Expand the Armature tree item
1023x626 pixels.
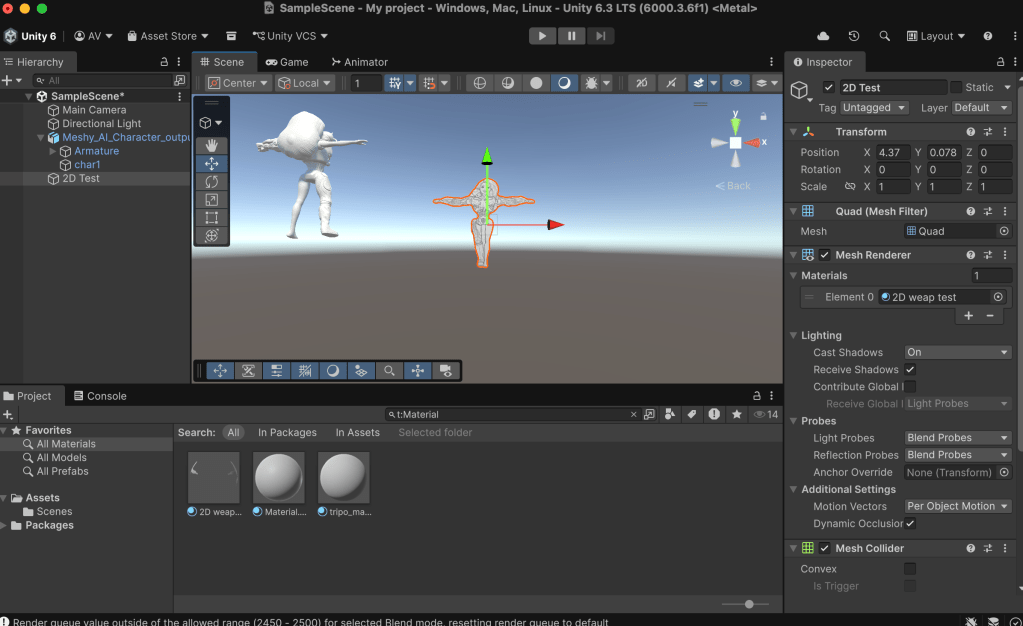pyautogui.click(x=53, y=151)
